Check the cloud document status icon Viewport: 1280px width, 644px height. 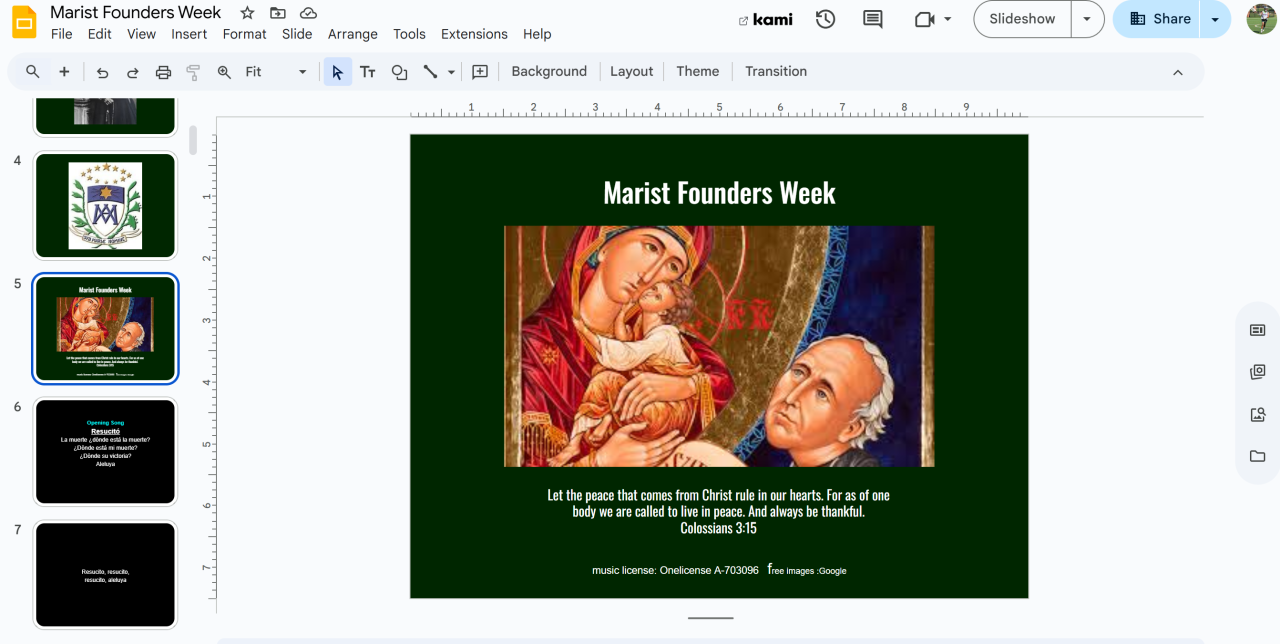[x=308, y=13]
